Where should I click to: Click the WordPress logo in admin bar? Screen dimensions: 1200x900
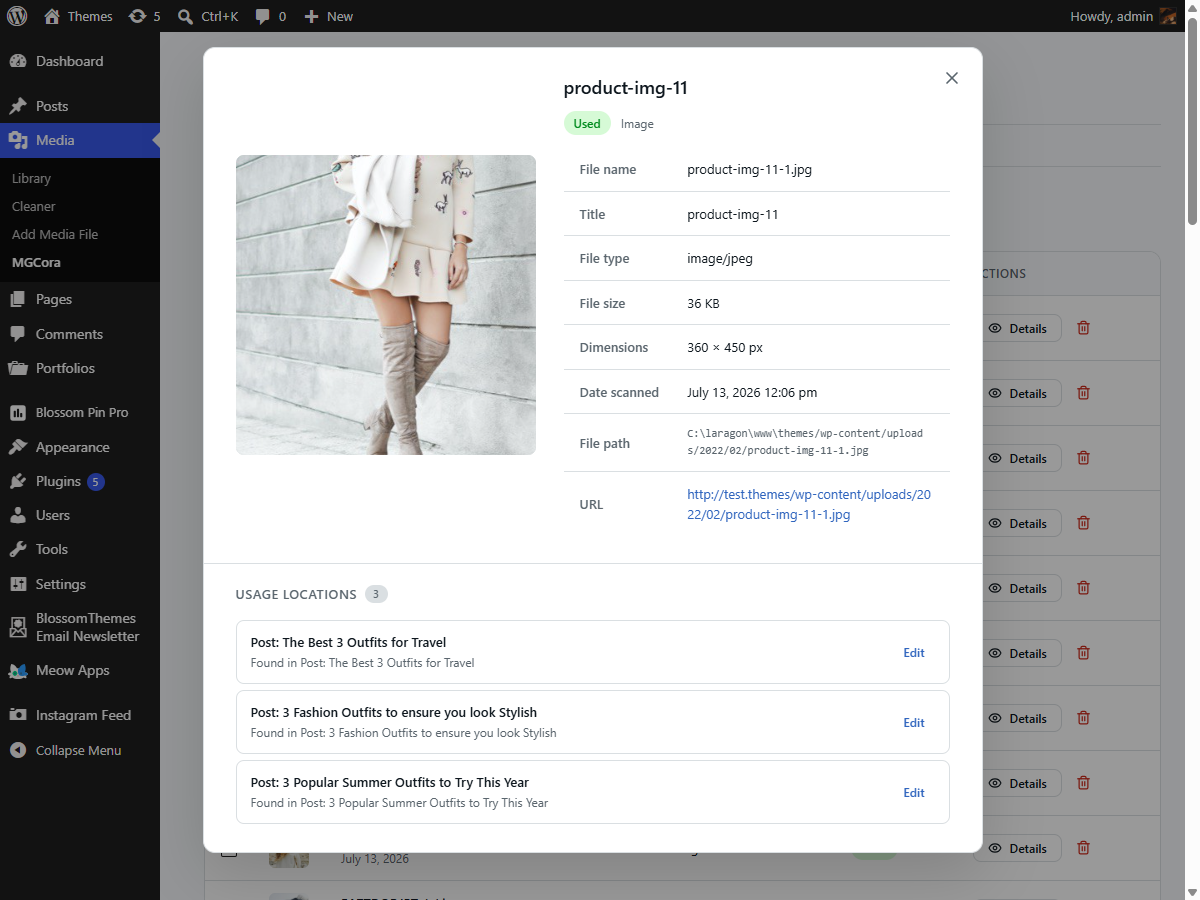17,16
